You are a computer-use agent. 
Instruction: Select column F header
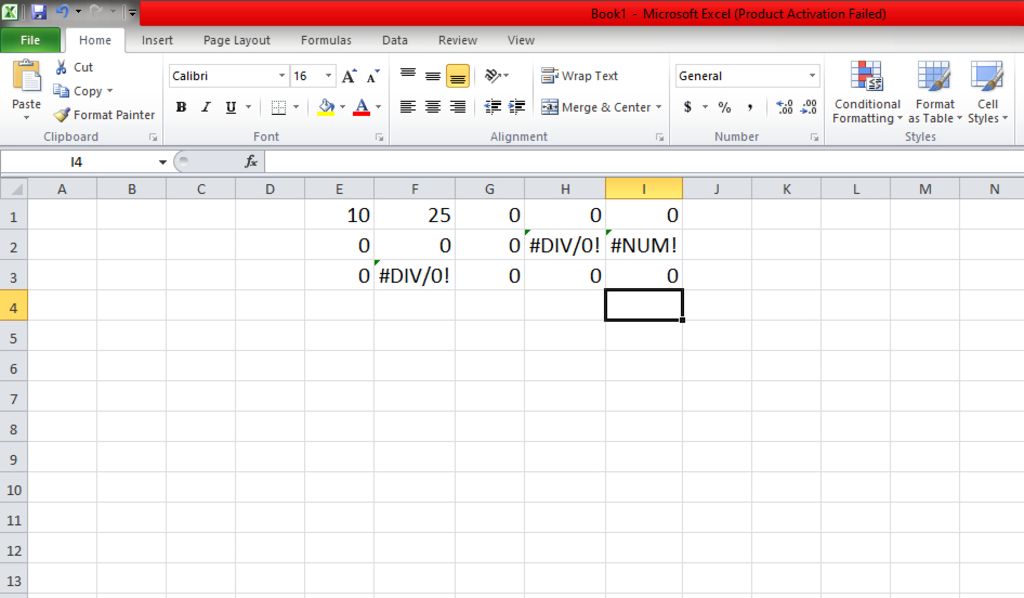[x=415, y=189]
